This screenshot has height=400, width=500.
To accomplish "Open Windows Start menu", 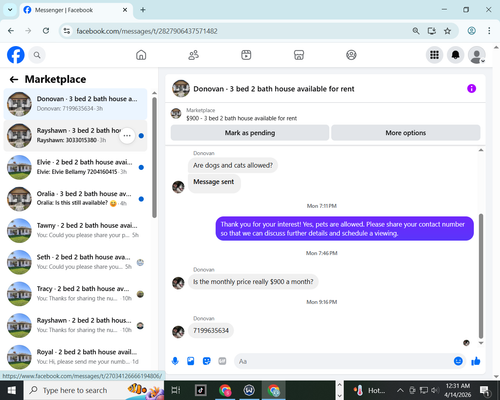I will [x=11, y=390].
